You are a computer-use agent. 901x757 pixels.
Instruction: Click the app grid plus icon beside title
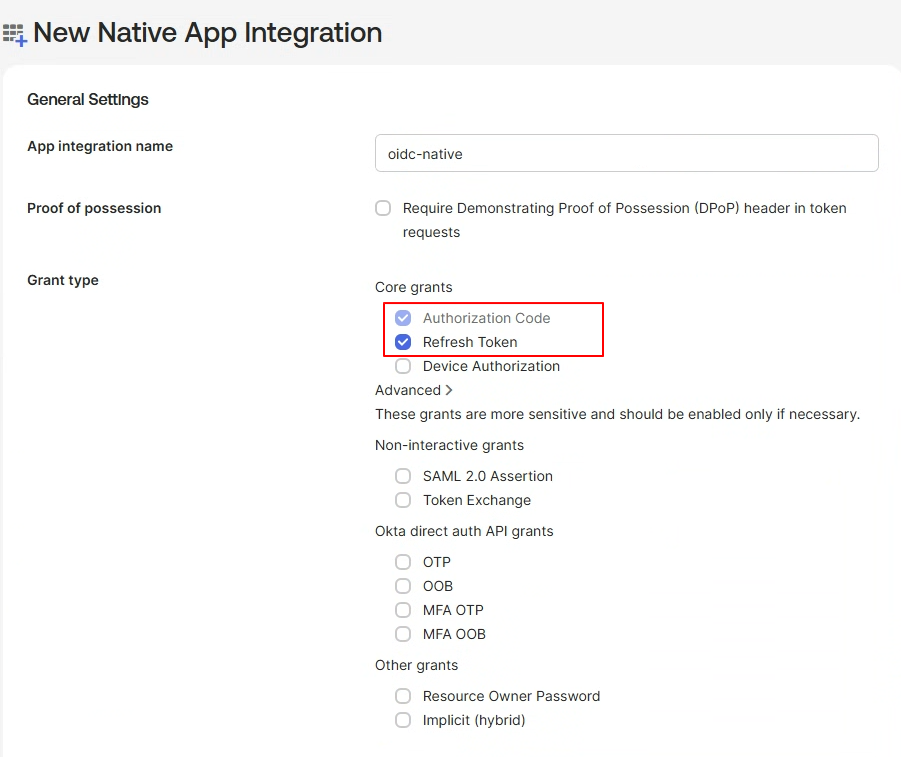click(x=15, y=34)
